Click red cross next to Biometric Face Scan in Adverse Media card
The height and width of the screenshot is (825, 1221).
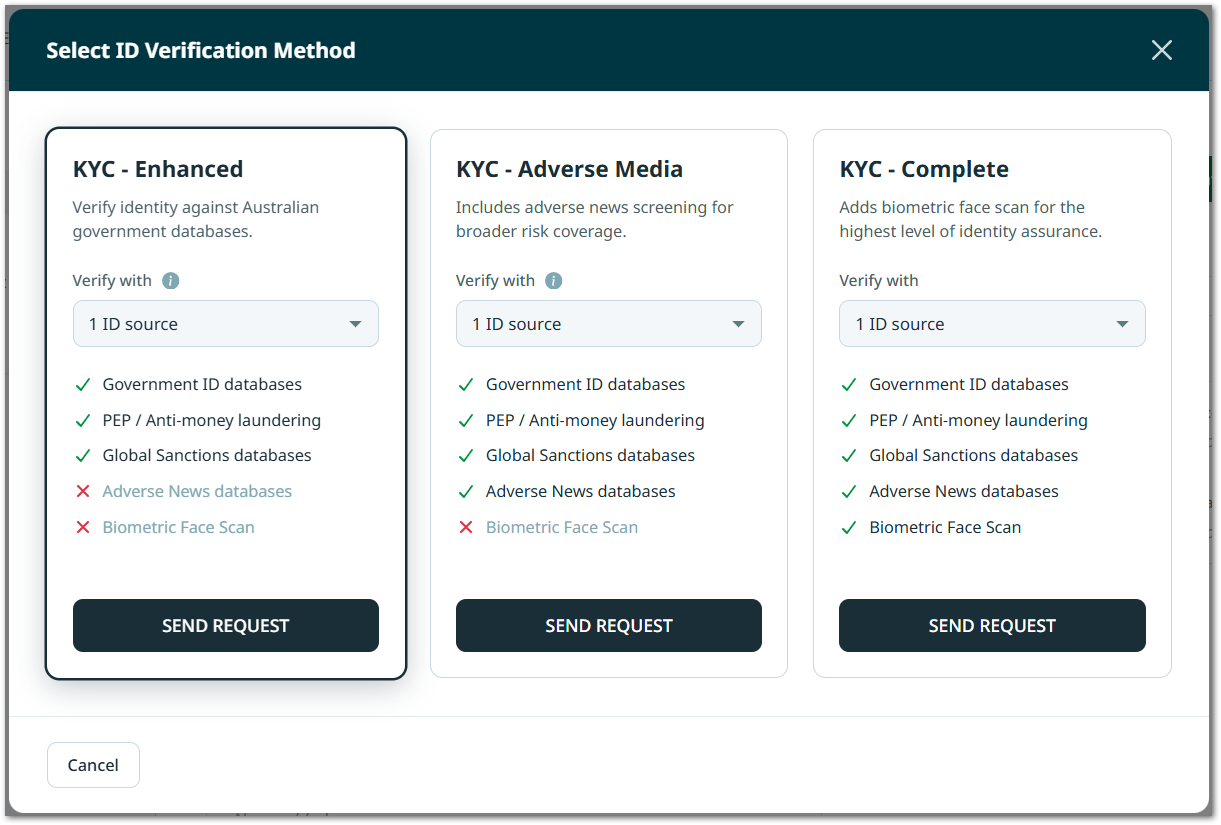pyautogui.click(x=466, y=527)
